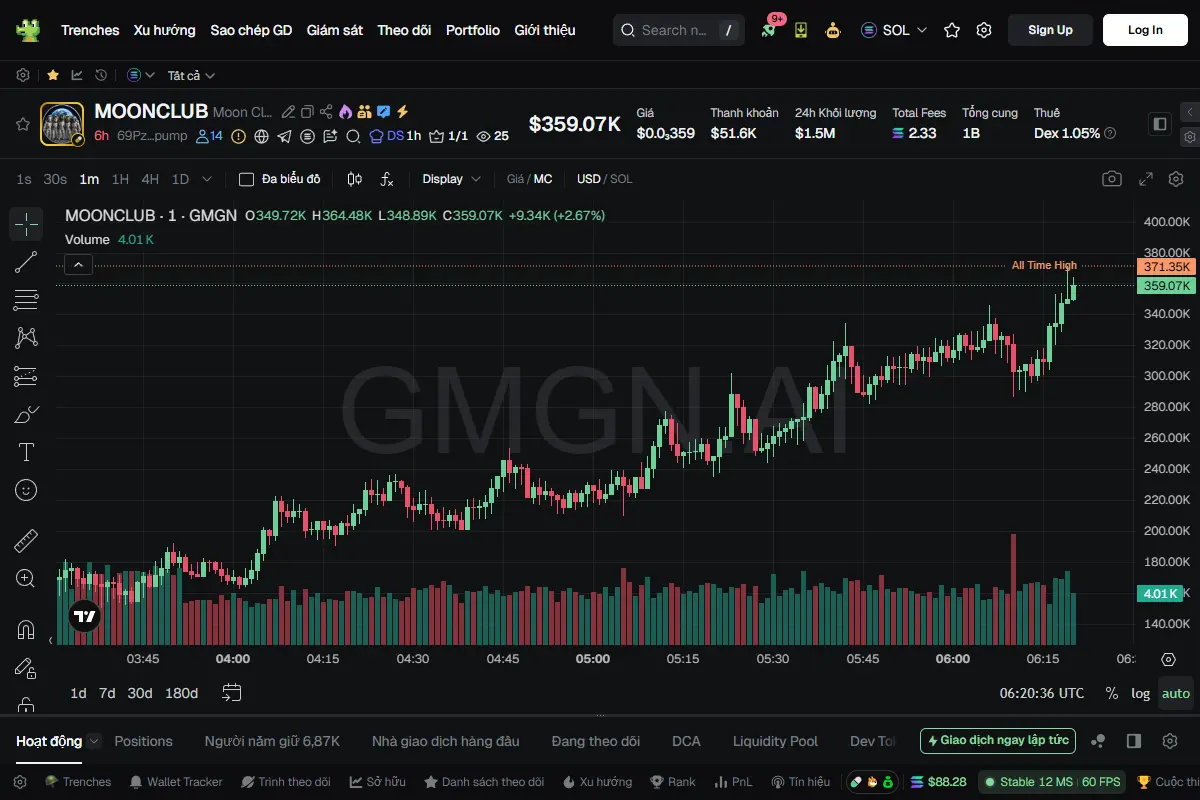Open the app download icon
The width and height of the screenshot is (1200, 800).
point(801,30)
